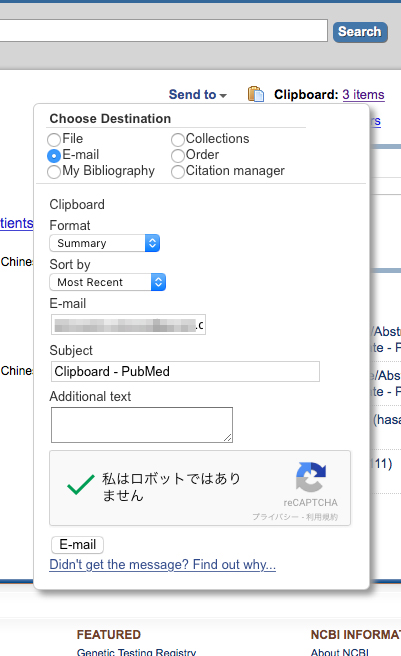
Task: Click the green reCAPTCHA checkmark
Action: pyautogui.click(x=80, y=484)
